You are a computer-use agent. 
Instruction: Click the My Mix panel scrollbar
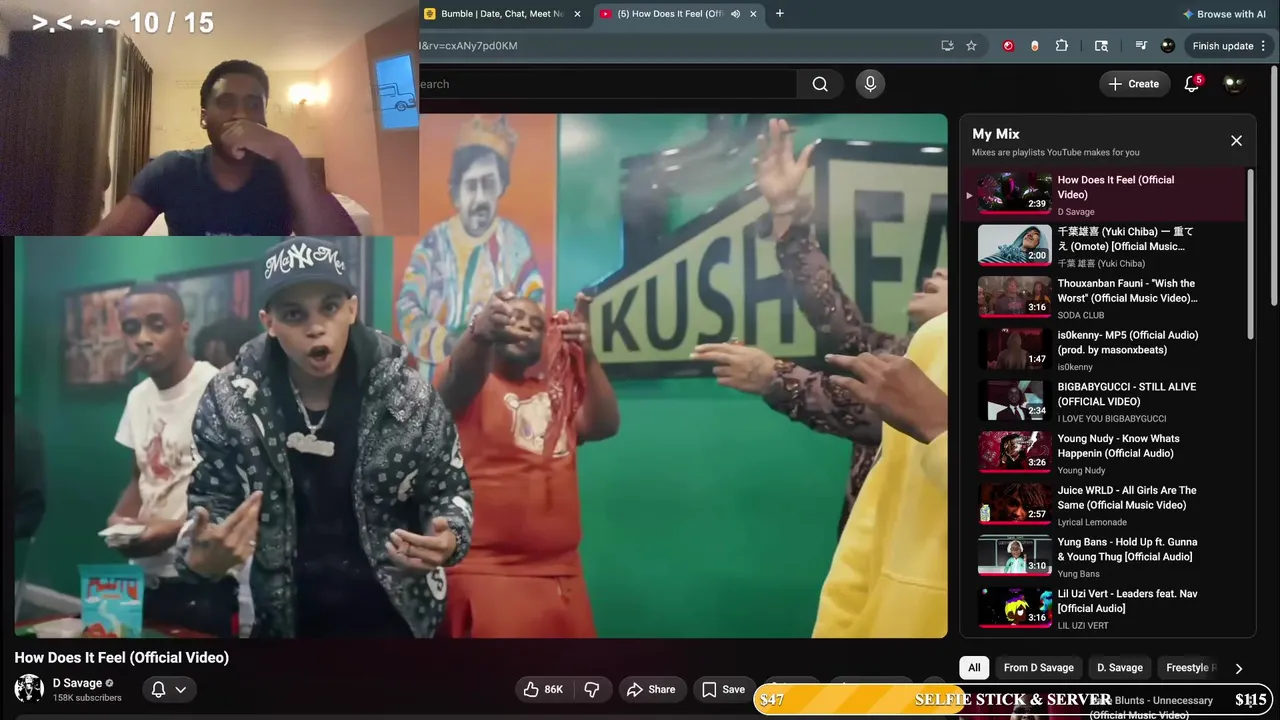(x=1250, y=252)
